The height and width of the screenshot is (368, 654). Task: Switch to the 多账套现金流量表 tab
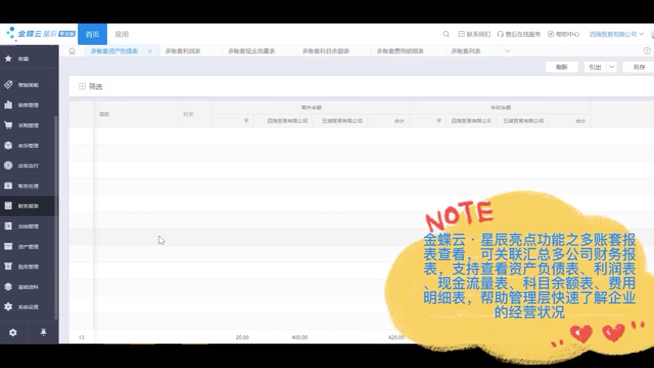tap(252, 51)
